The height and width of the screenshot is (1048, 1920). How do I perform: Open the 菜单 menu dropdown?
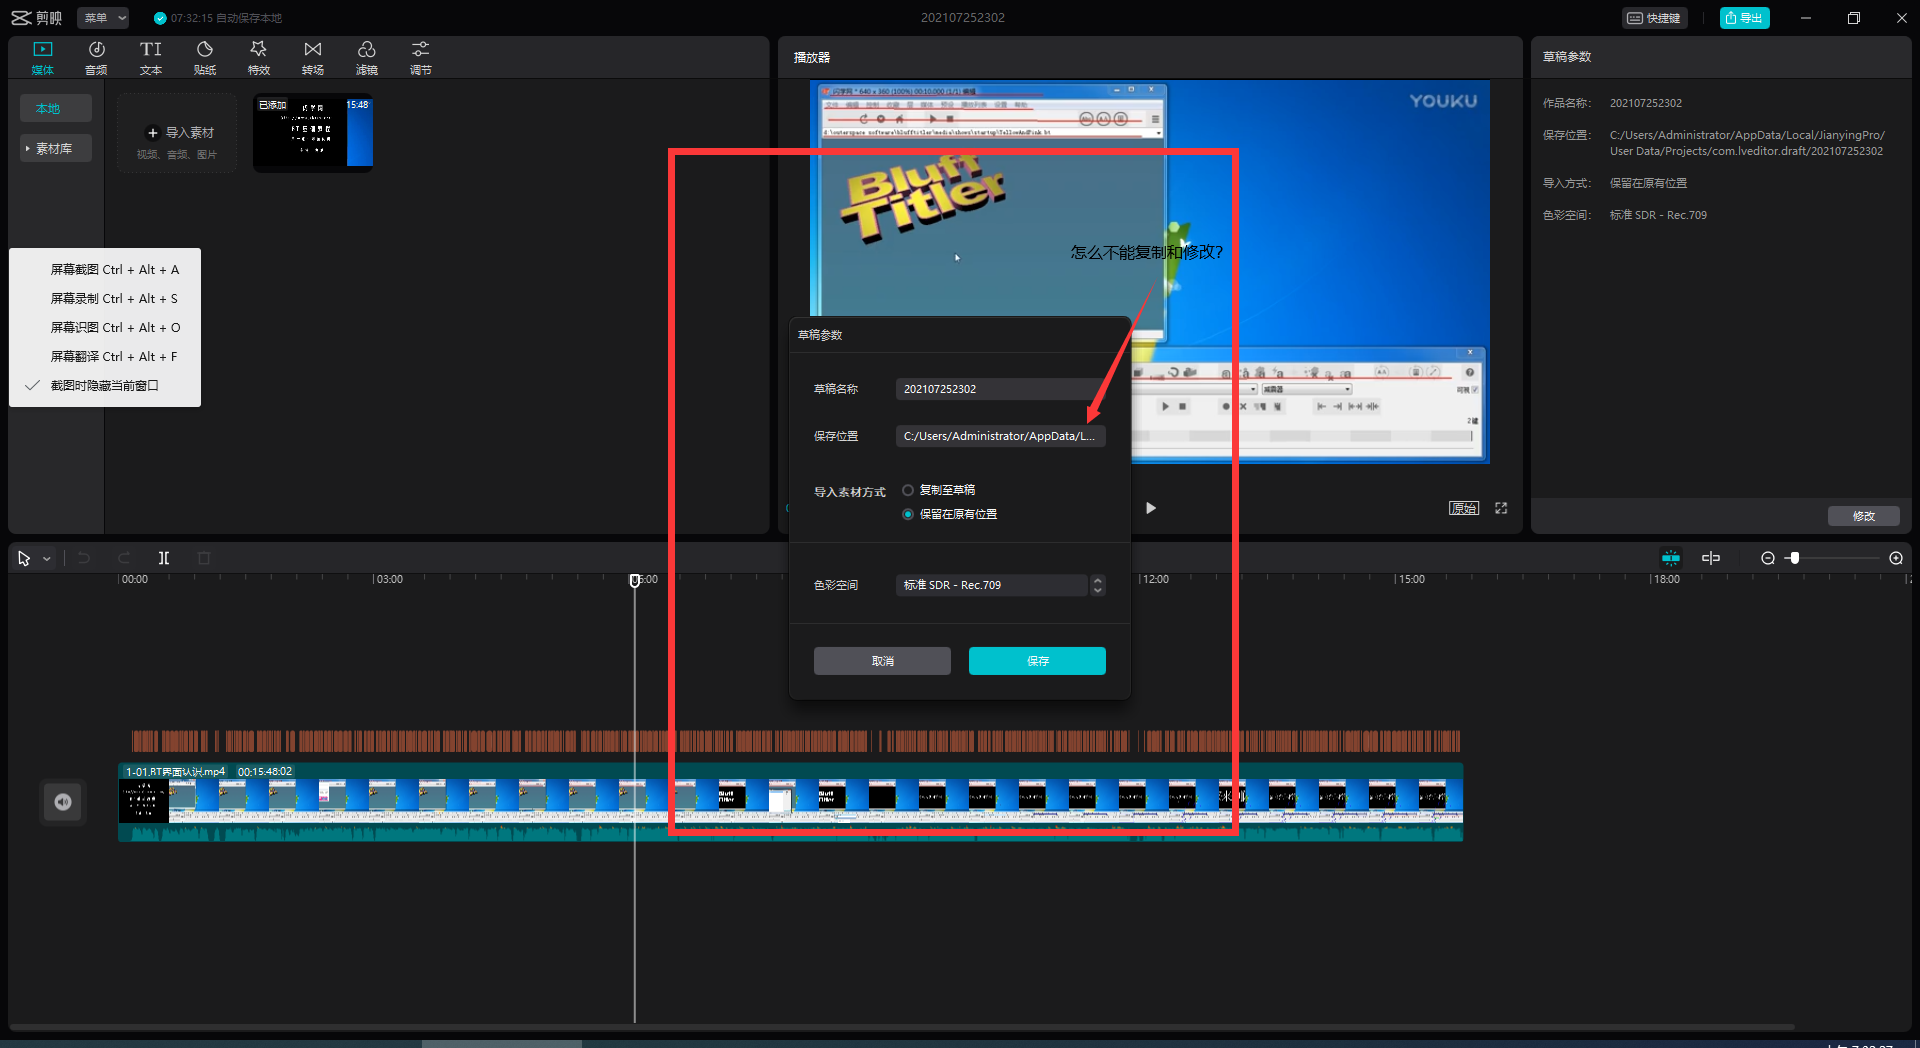pyautogui.click(x=104, y=18)
